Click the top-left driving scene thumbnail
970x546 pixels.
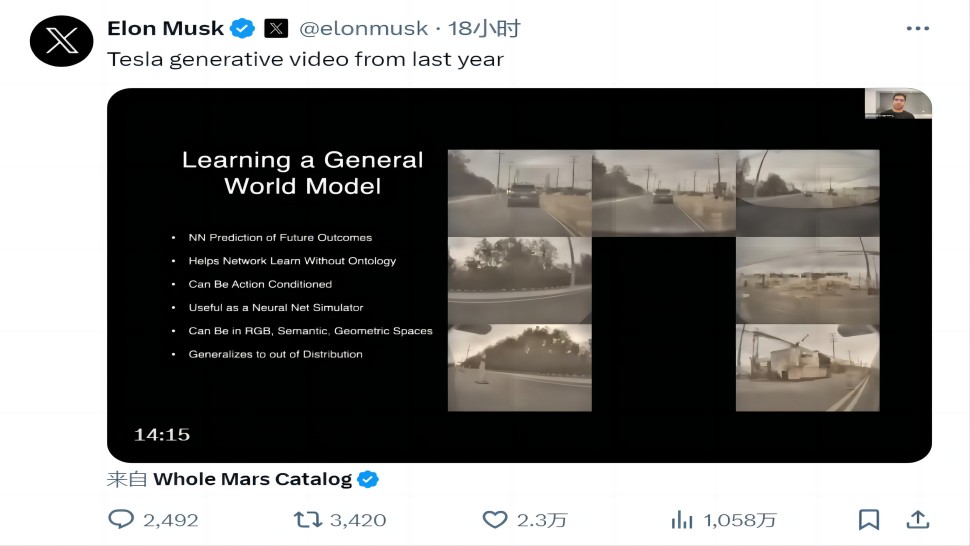(519, 193)
